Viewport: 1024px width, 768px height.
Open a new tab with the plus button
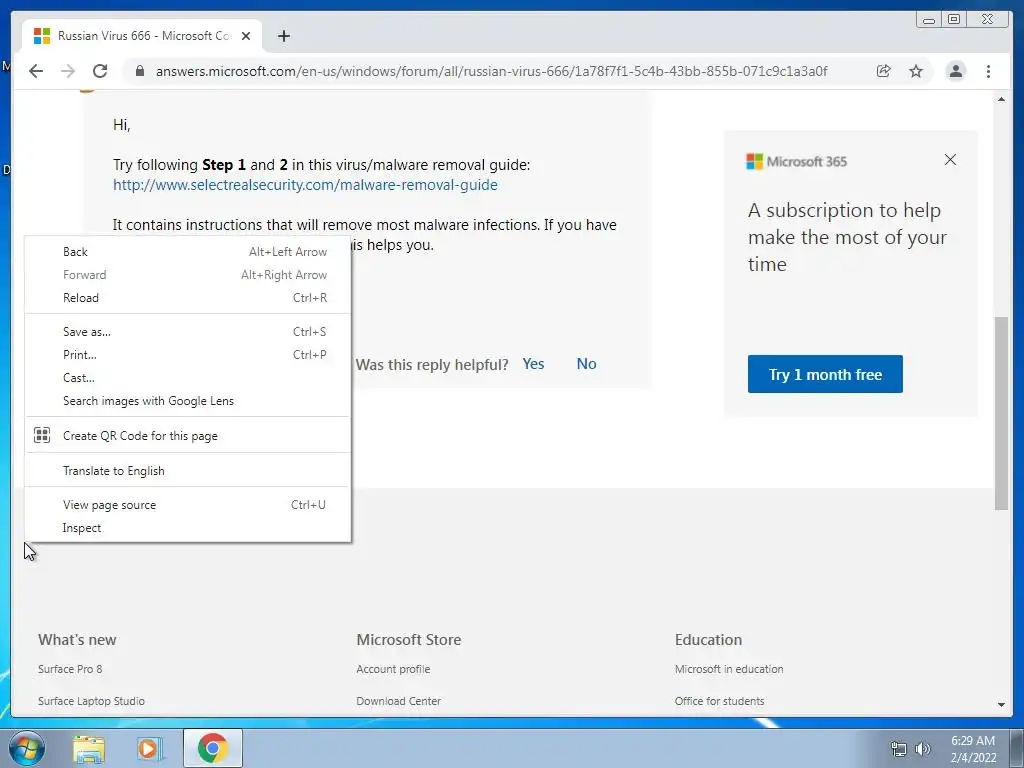point(283,36)
